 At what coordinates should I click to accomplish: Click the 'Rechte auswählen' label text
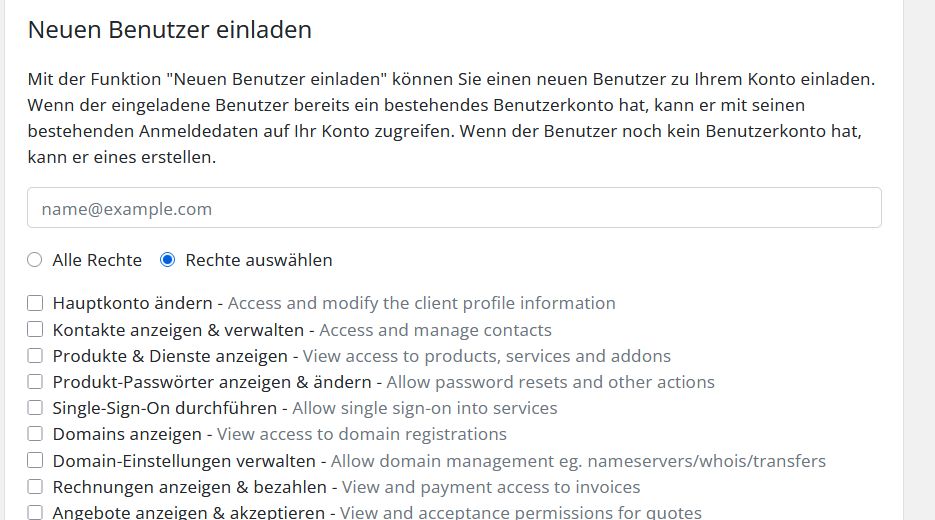pos(259,260)
